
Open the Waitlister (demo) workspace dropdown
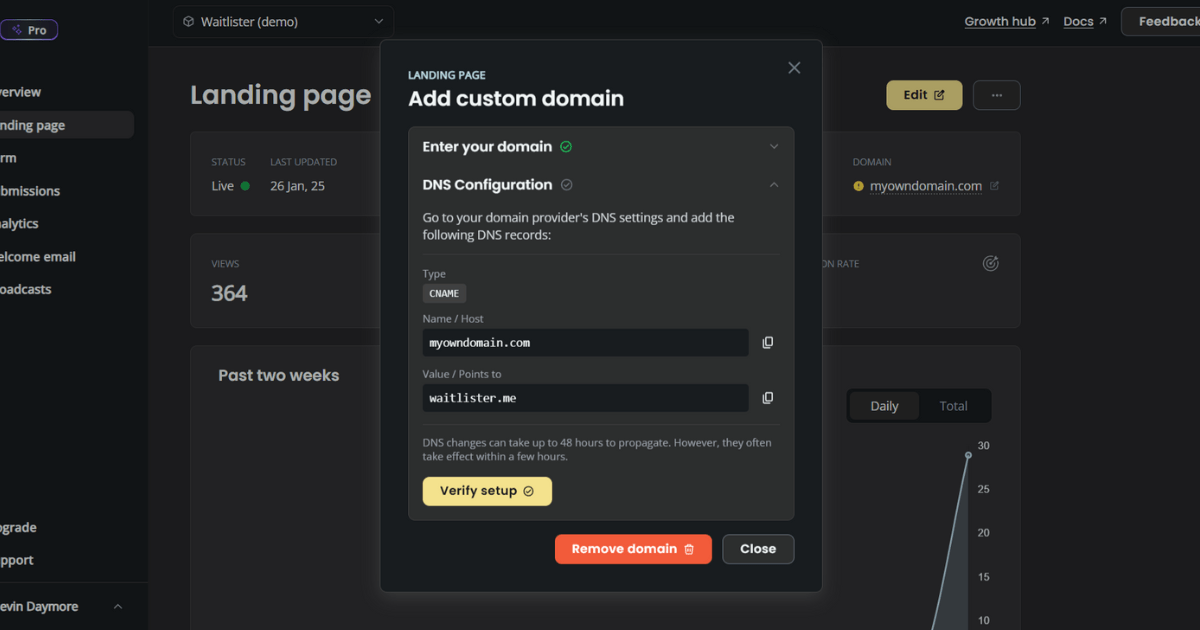click(283, 20)
